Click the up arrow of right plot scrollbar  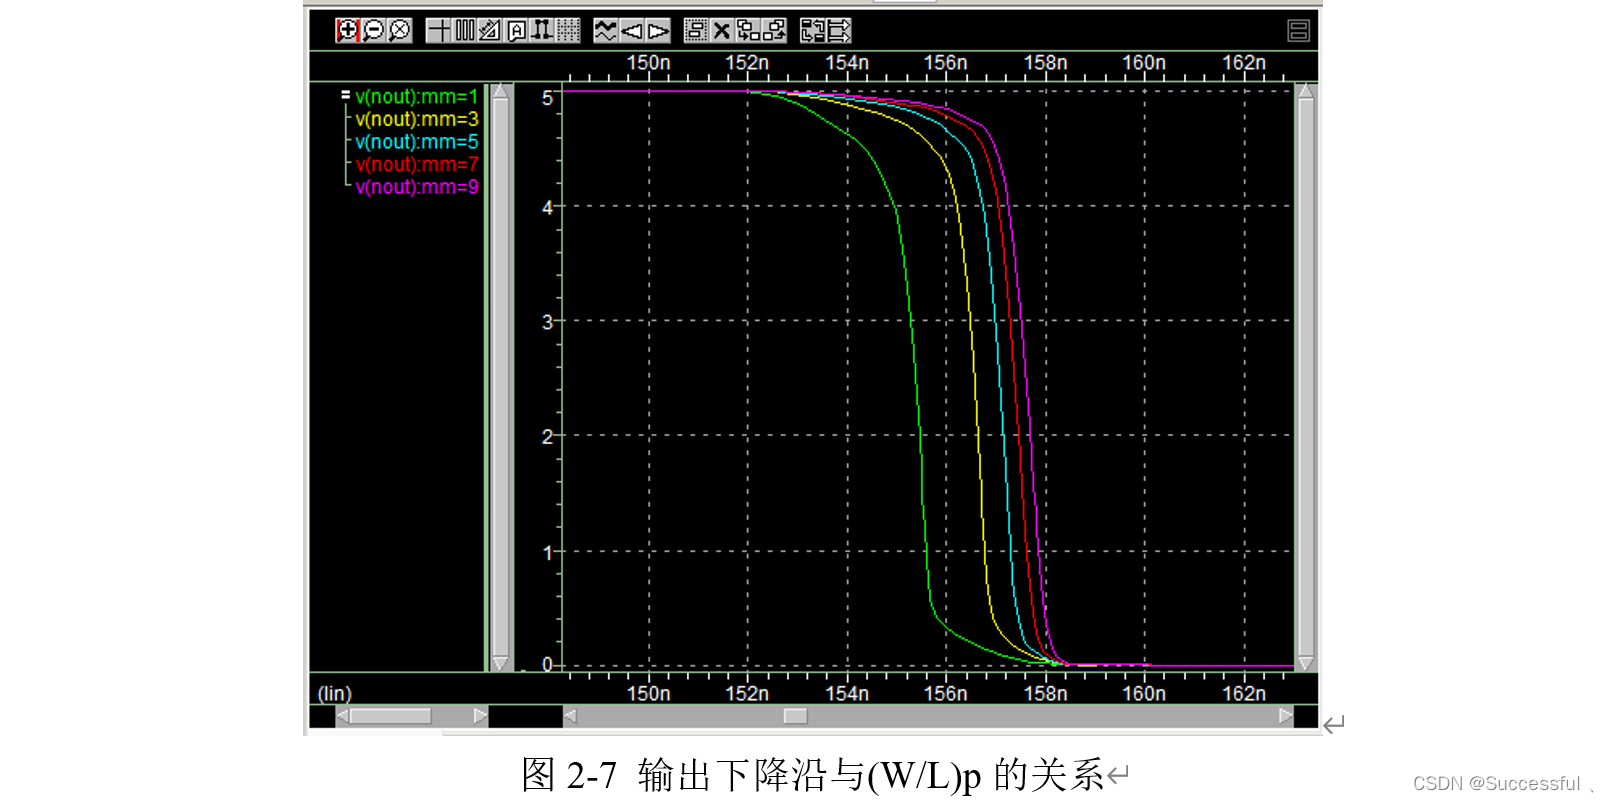1305,92
